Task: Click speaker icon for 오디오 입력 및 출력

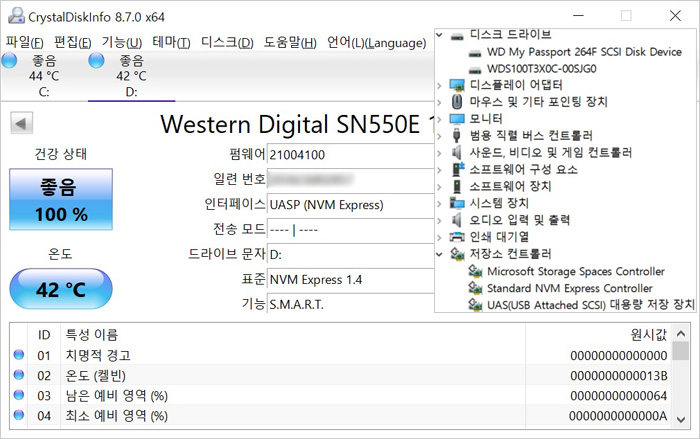Action: (456, 220)
